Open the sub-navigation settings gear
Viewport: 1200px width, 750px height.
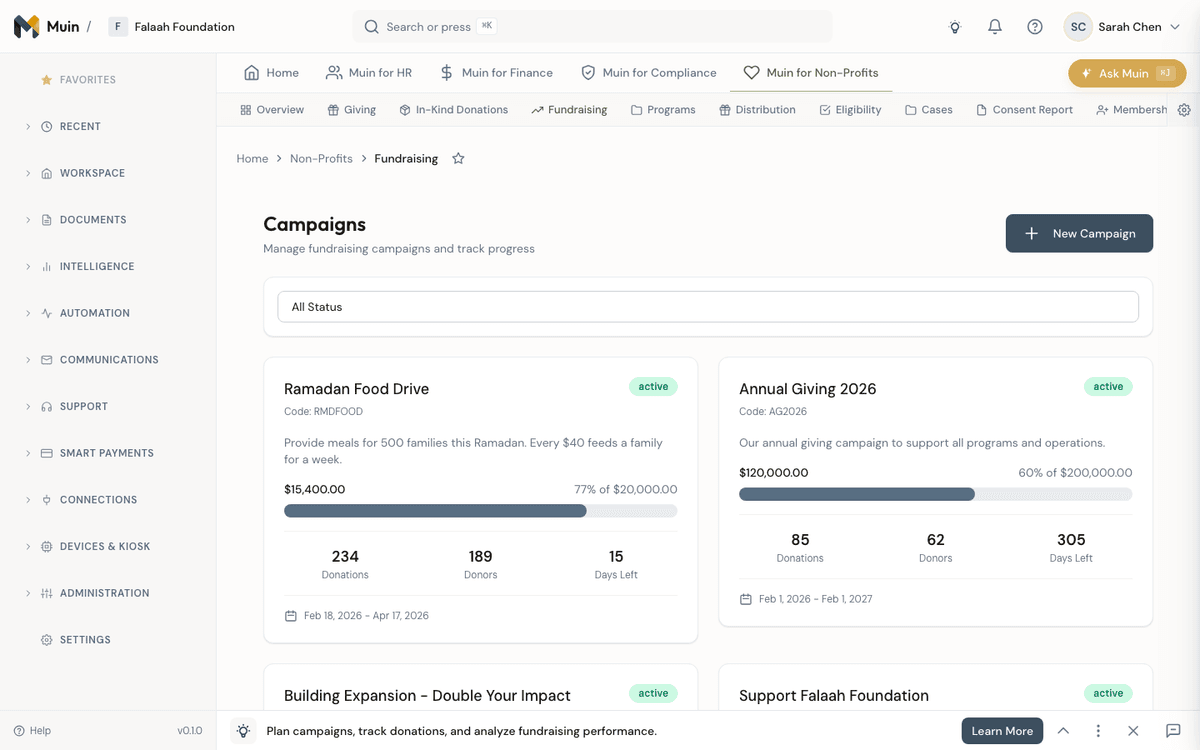pyautogui.click(x=1184, y=110)
